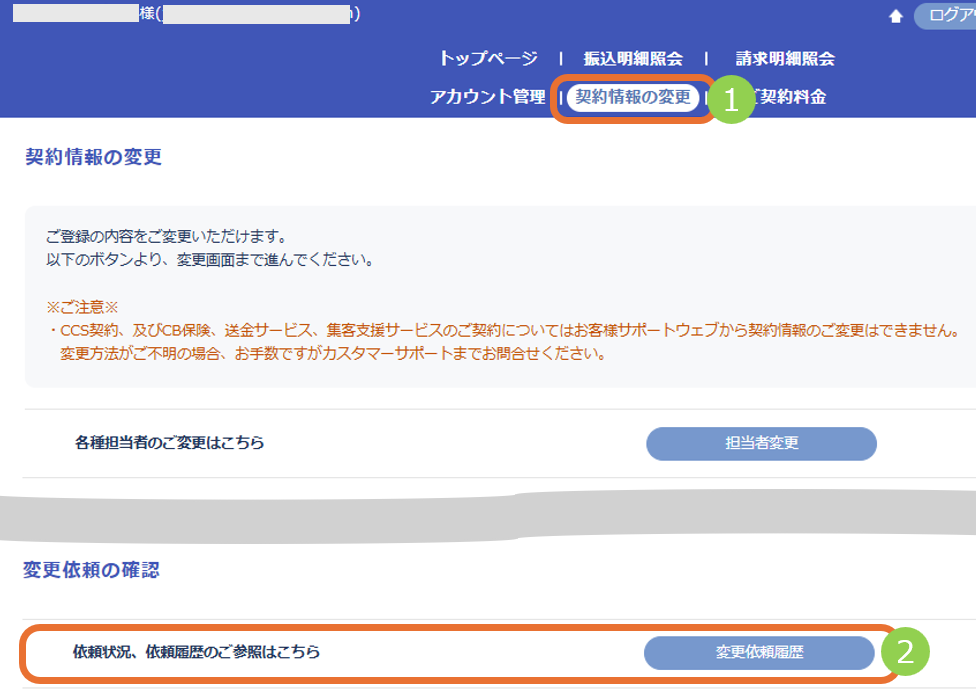976x689 pixels.
Task: Click the line 以下のボタンより、変更画面まで進んでください。
Action: [x=210, y=260]
